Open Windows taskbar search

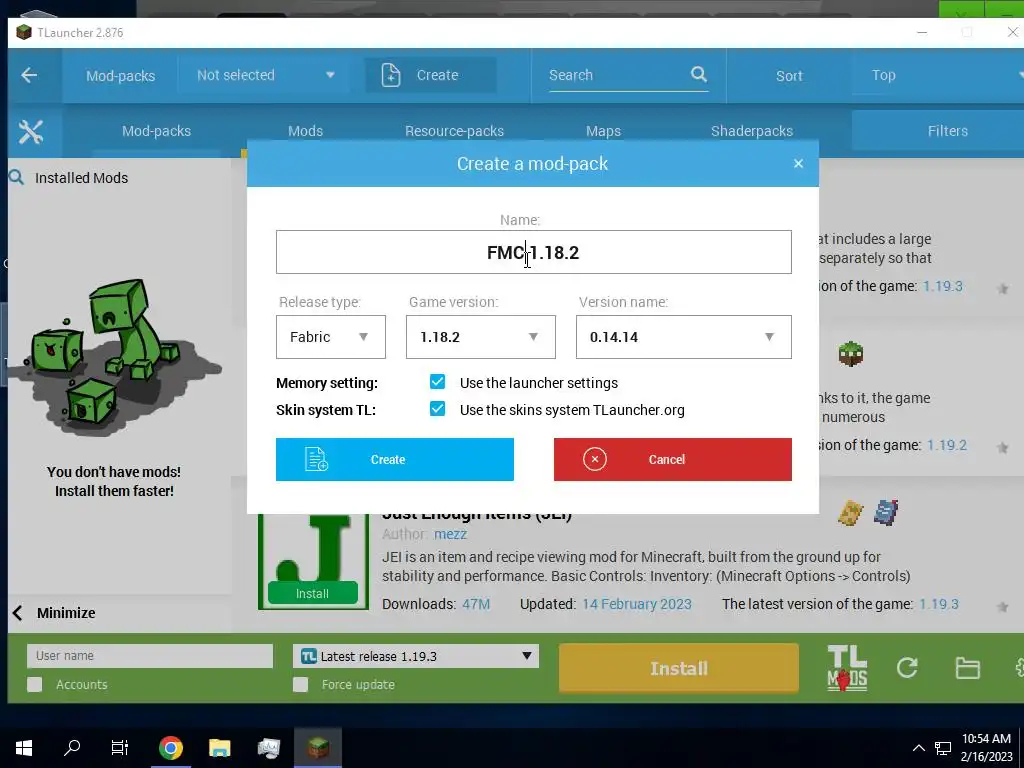coord(72,748)
